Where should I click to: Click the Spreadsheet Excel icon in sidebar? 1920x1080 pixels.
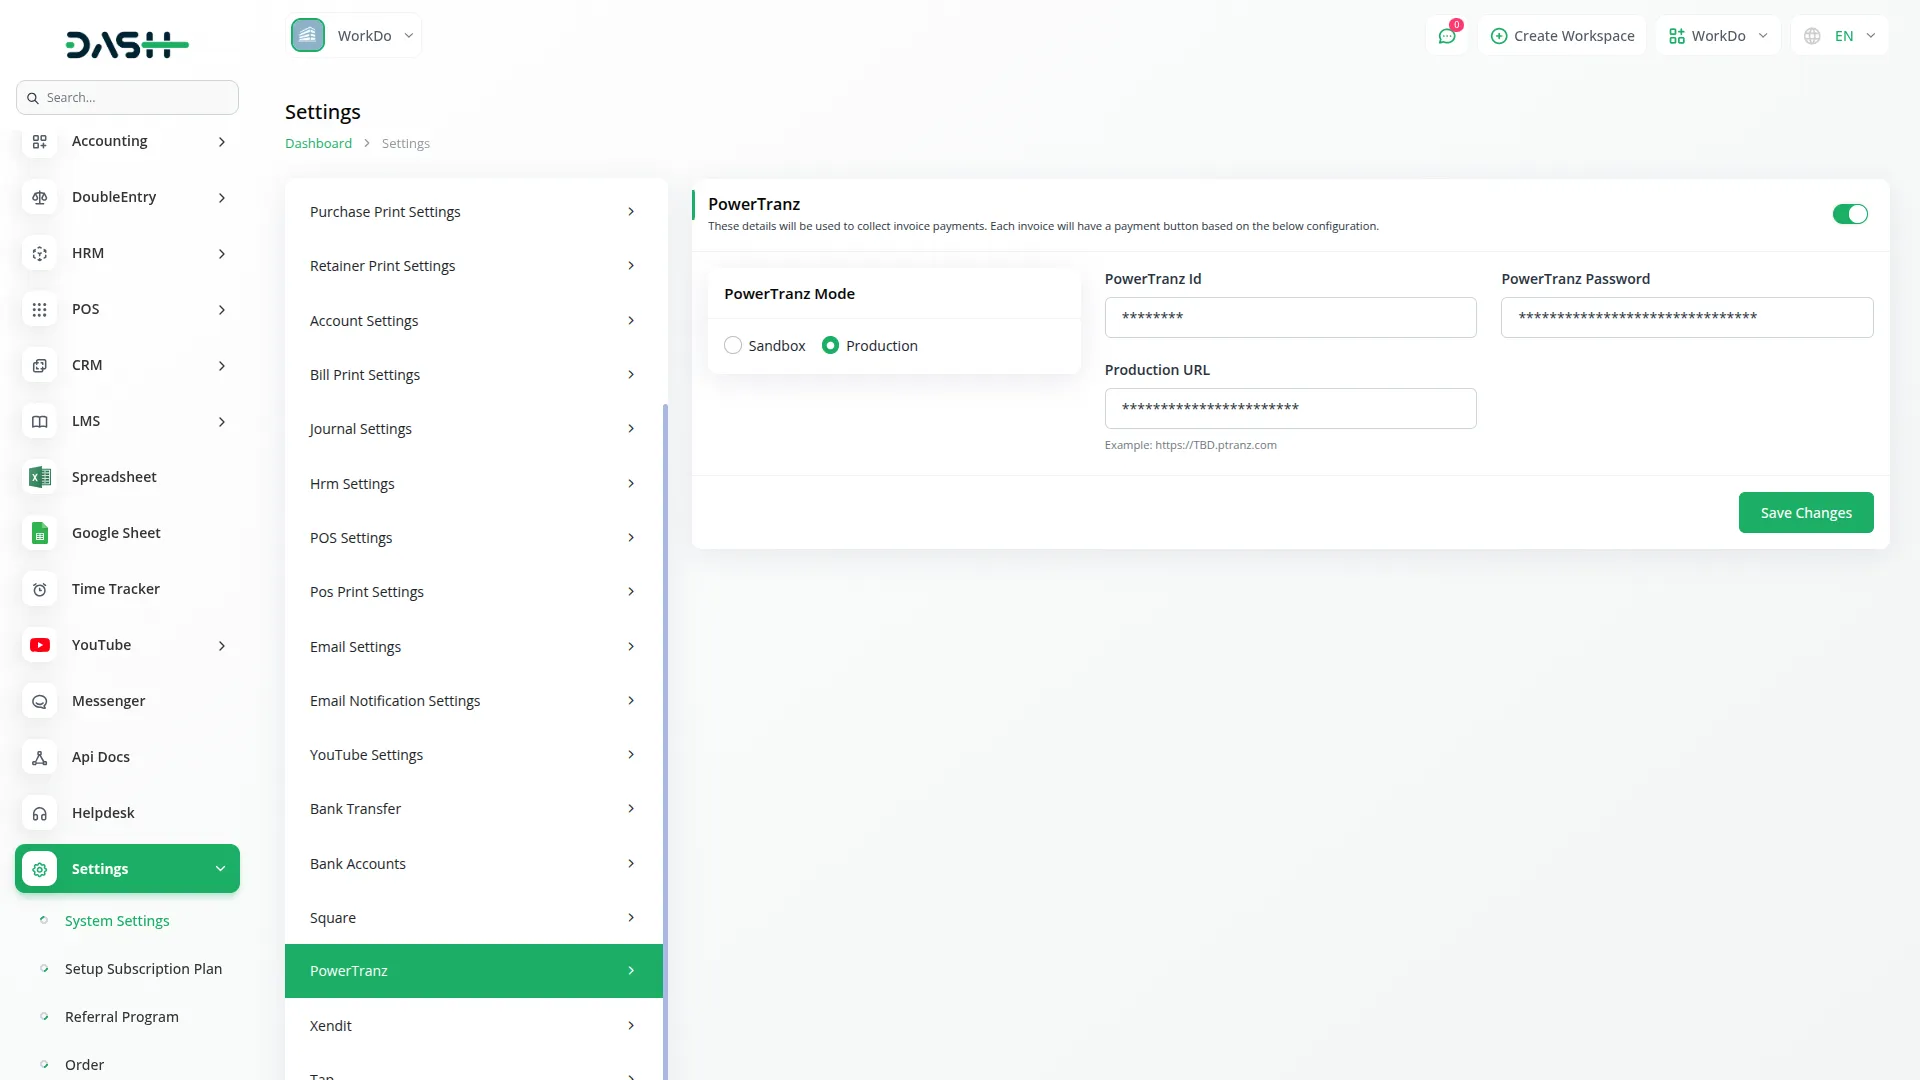coord(40,477)
